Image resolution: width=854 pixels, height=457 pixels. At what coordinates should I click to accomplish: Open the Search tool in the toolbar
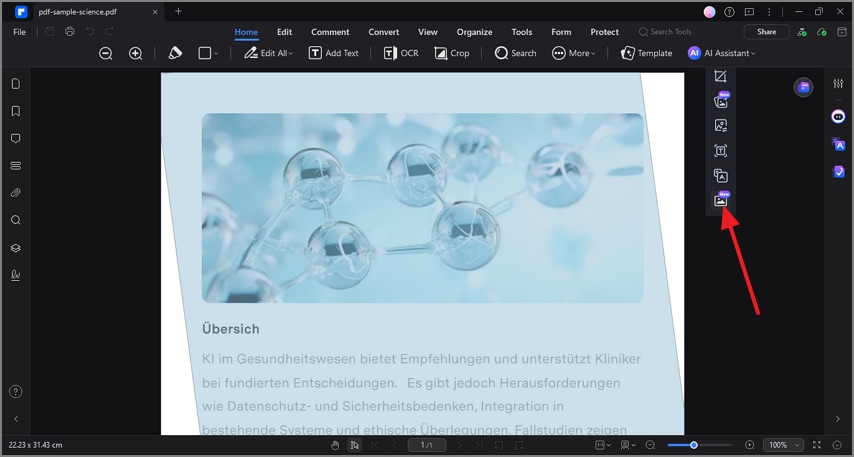tap(516, 53)
